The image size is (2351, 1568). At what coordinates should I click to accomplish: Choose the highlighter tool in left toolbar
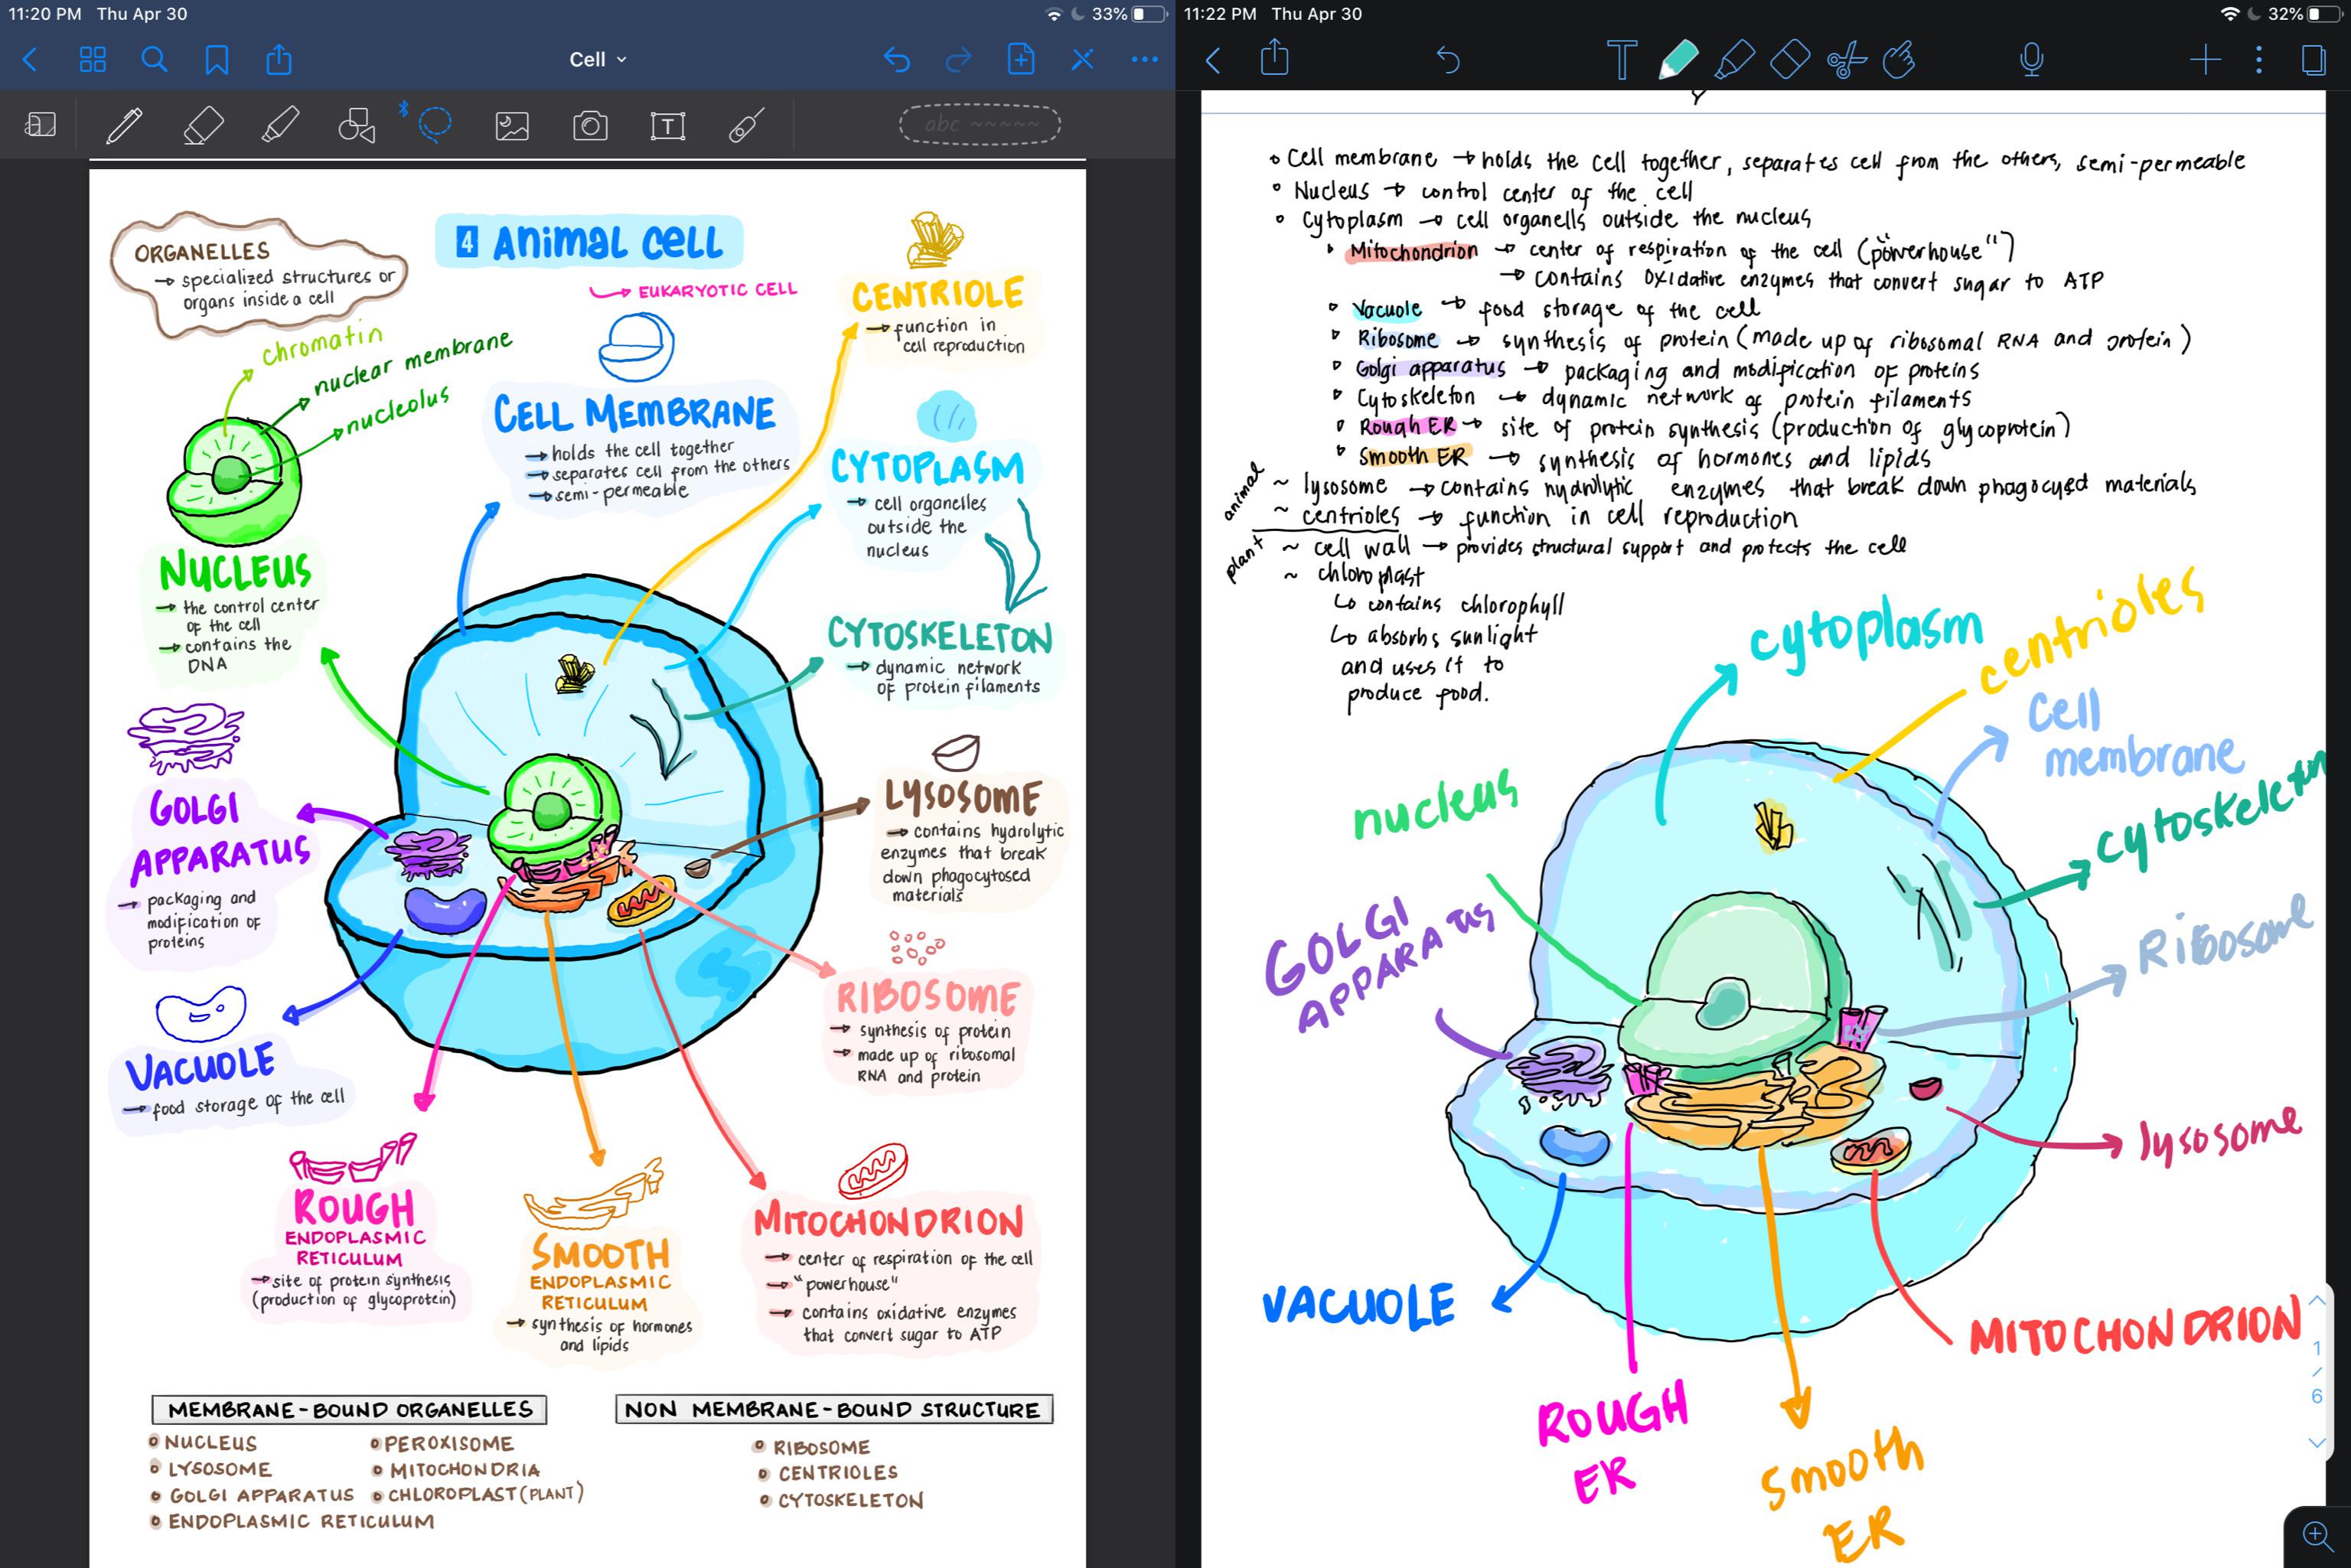(x=280, y=125)
